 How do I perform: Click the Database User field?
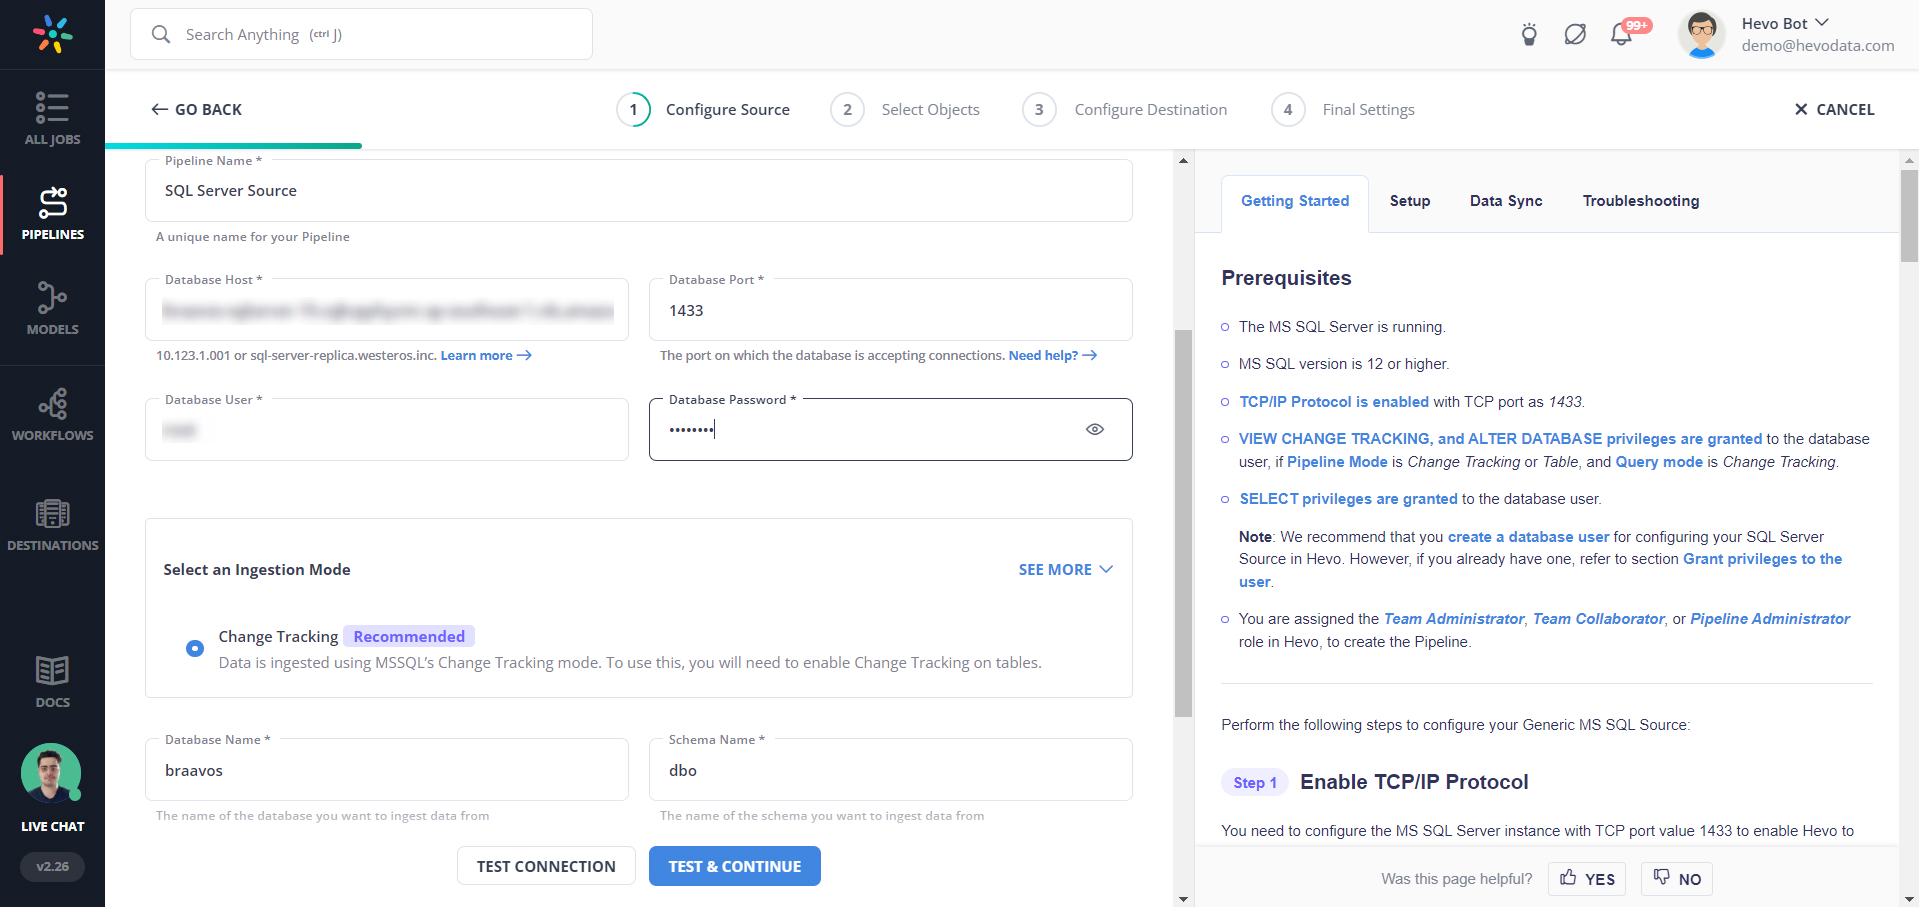click(386, 430)
